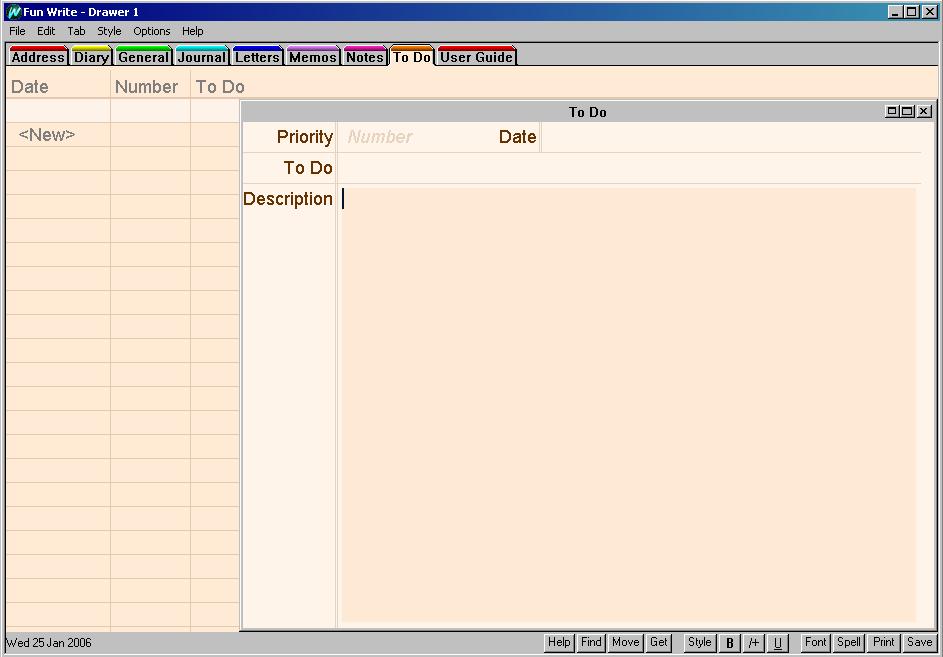Open the Help menu in the menu bar

(192, 31)
